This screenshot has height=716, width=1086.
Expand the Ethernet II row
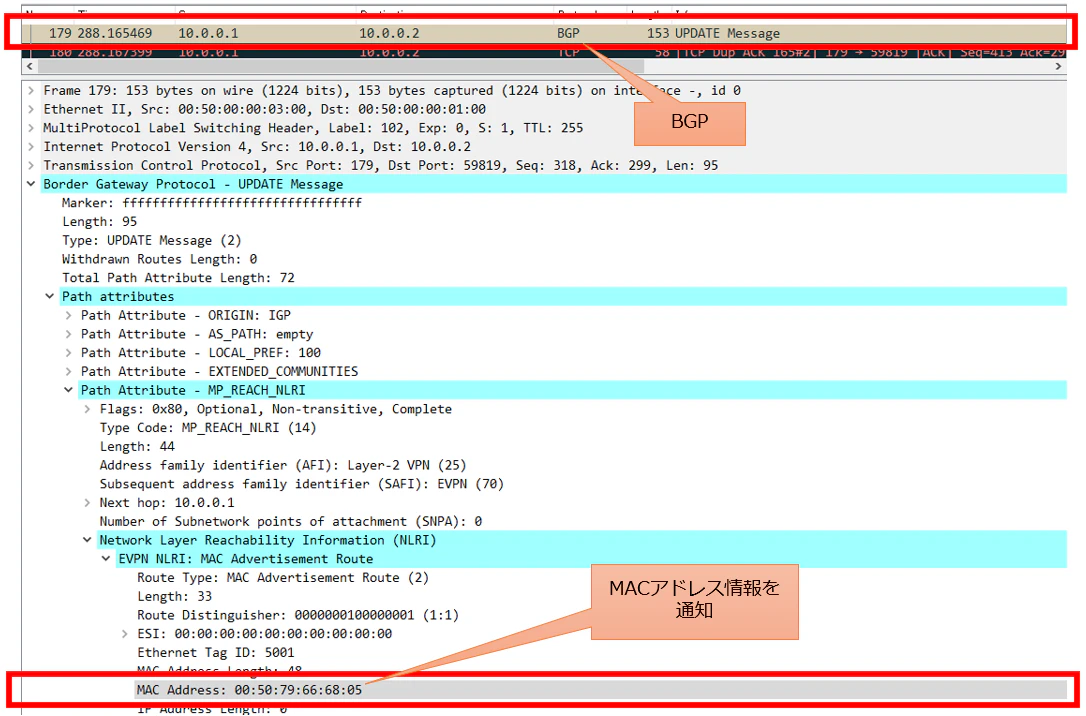point(30,109)
